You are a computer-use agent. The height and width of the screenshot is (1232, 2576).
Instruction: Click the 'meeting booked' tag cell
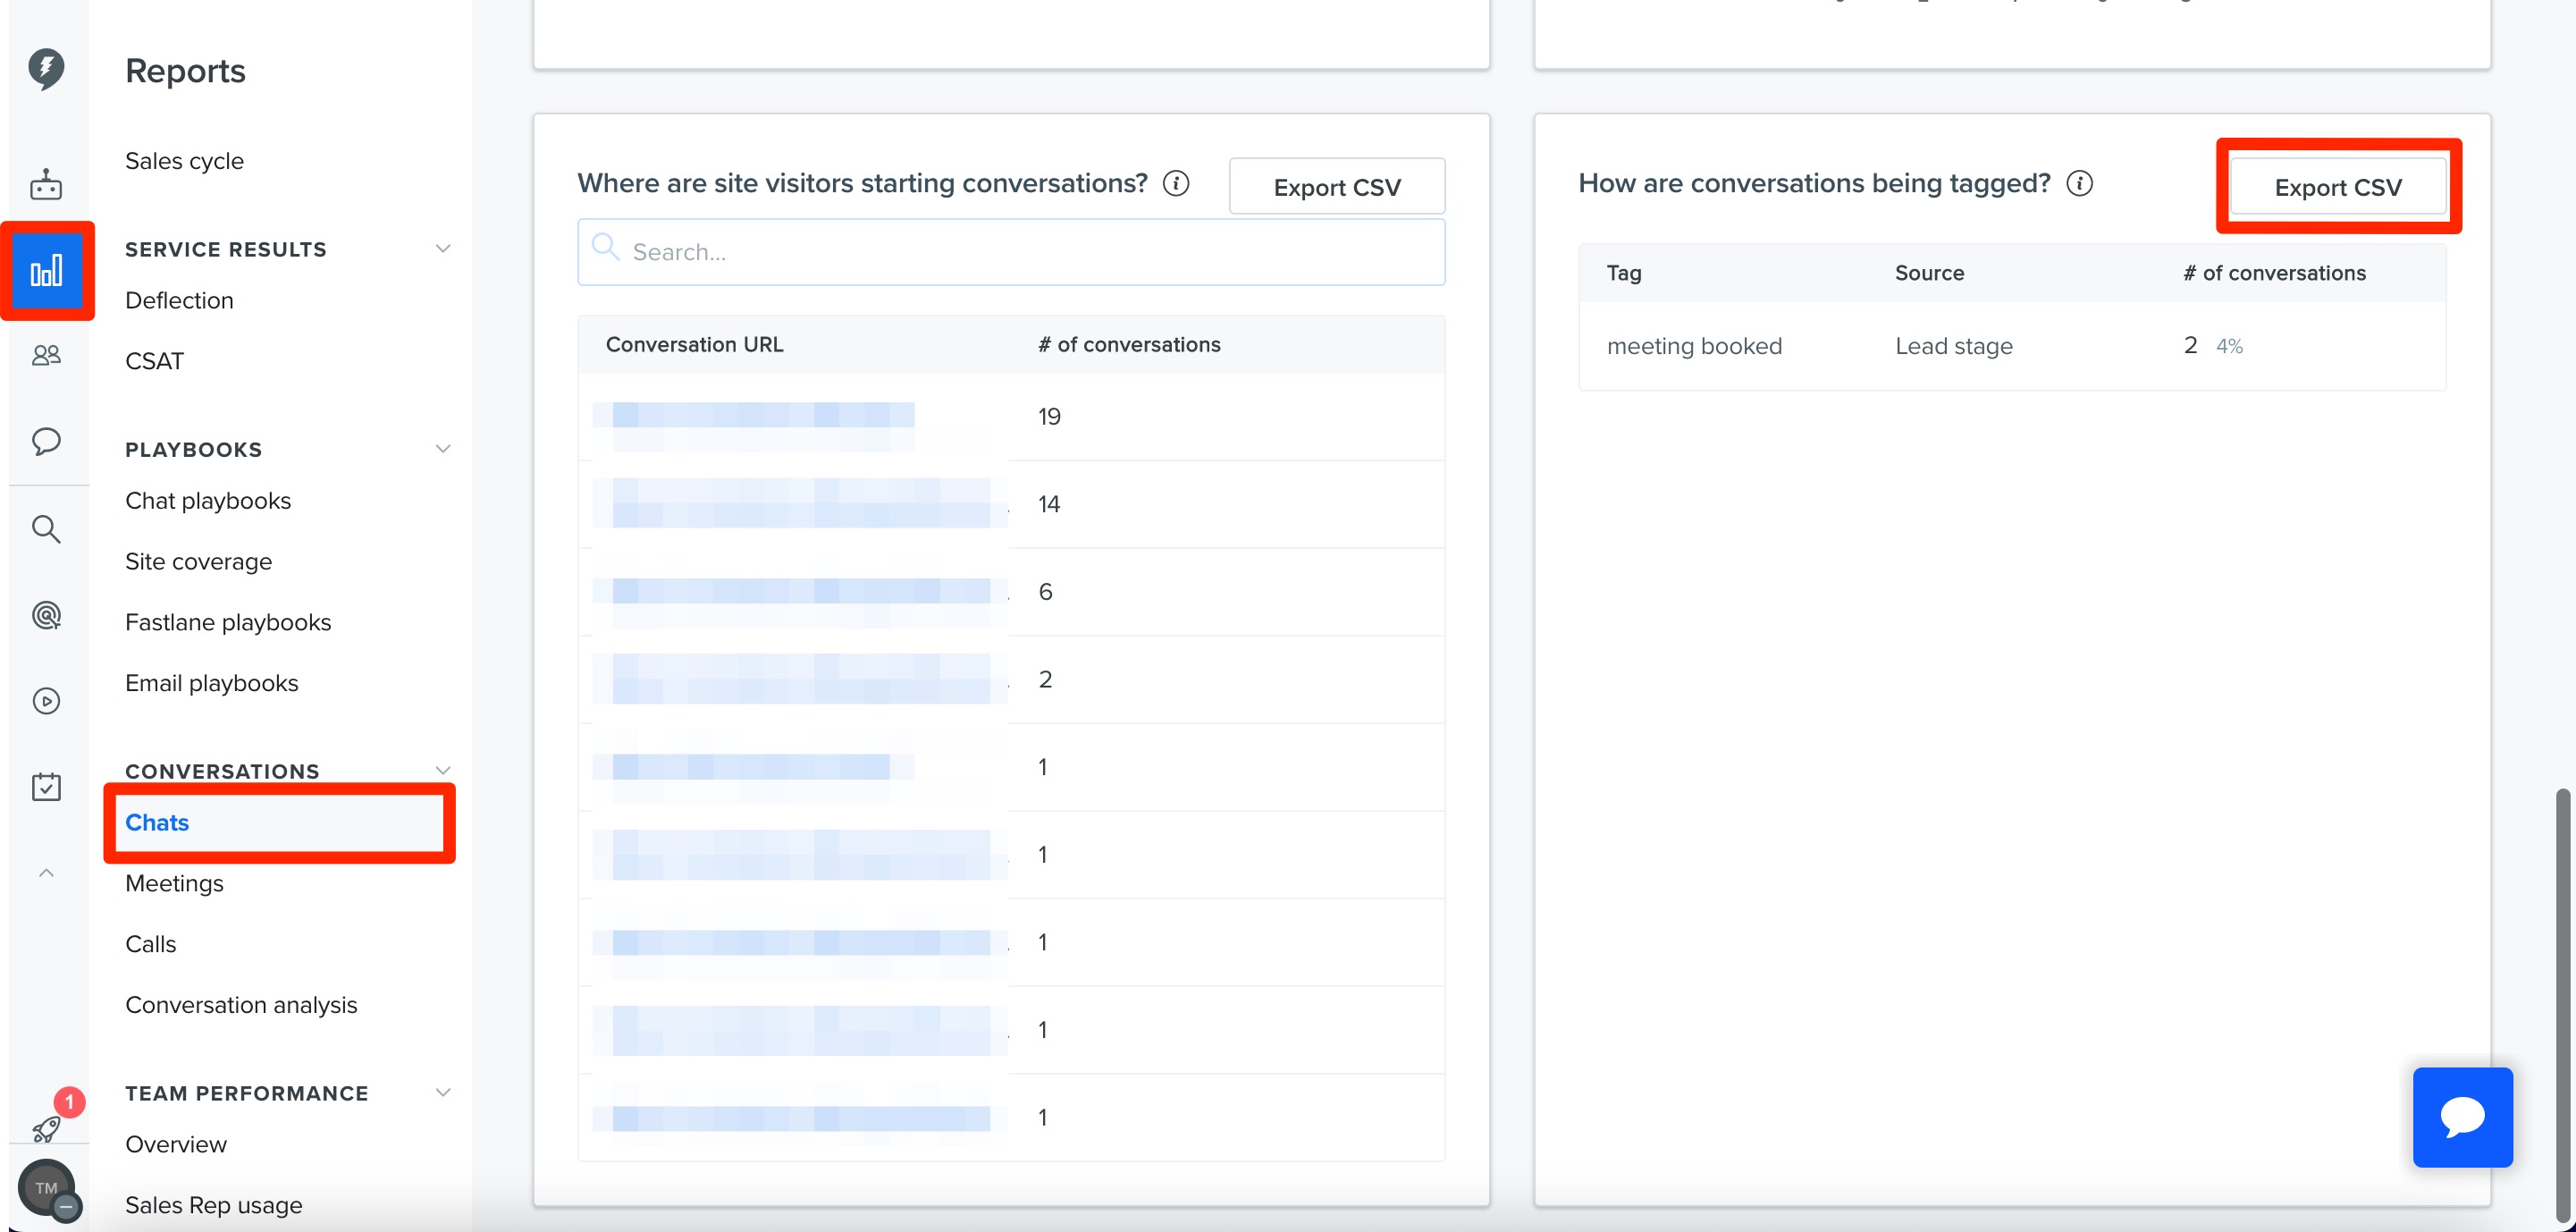click(1694, 346)
